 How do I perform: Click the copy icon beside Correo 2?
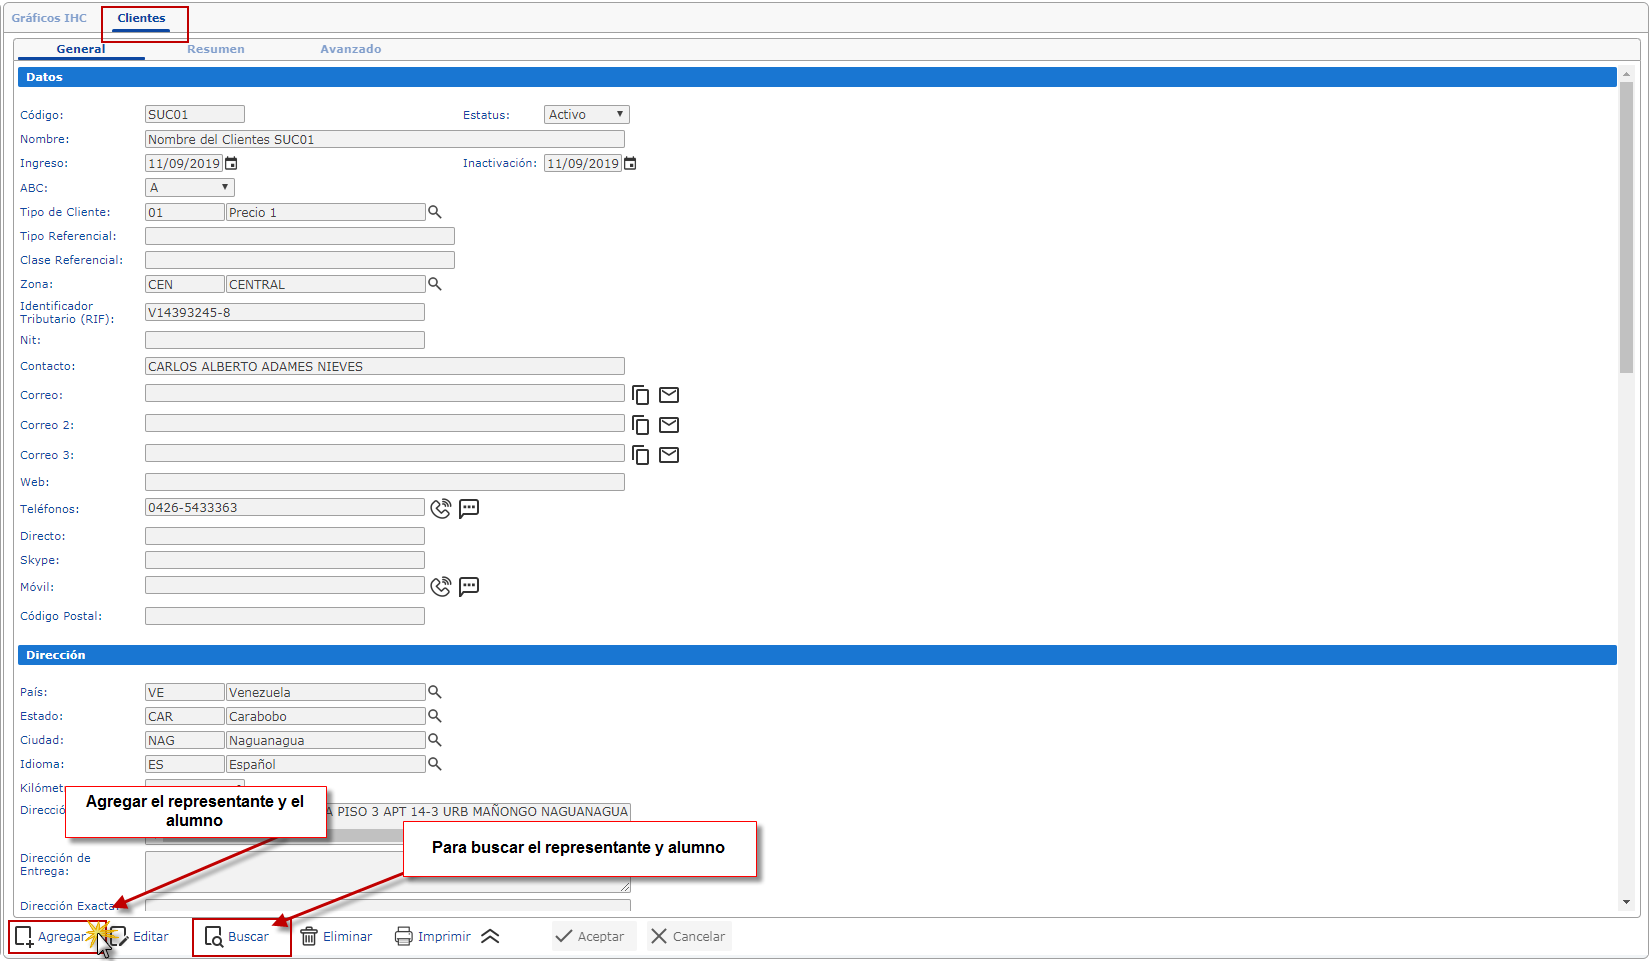click(x=641, y=425)
